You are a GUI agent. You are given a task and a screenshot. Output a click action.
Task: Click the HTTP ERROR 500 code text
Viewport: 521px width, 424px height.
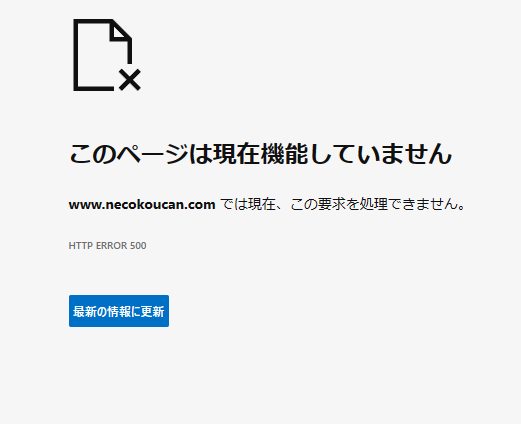pos(107,246)
